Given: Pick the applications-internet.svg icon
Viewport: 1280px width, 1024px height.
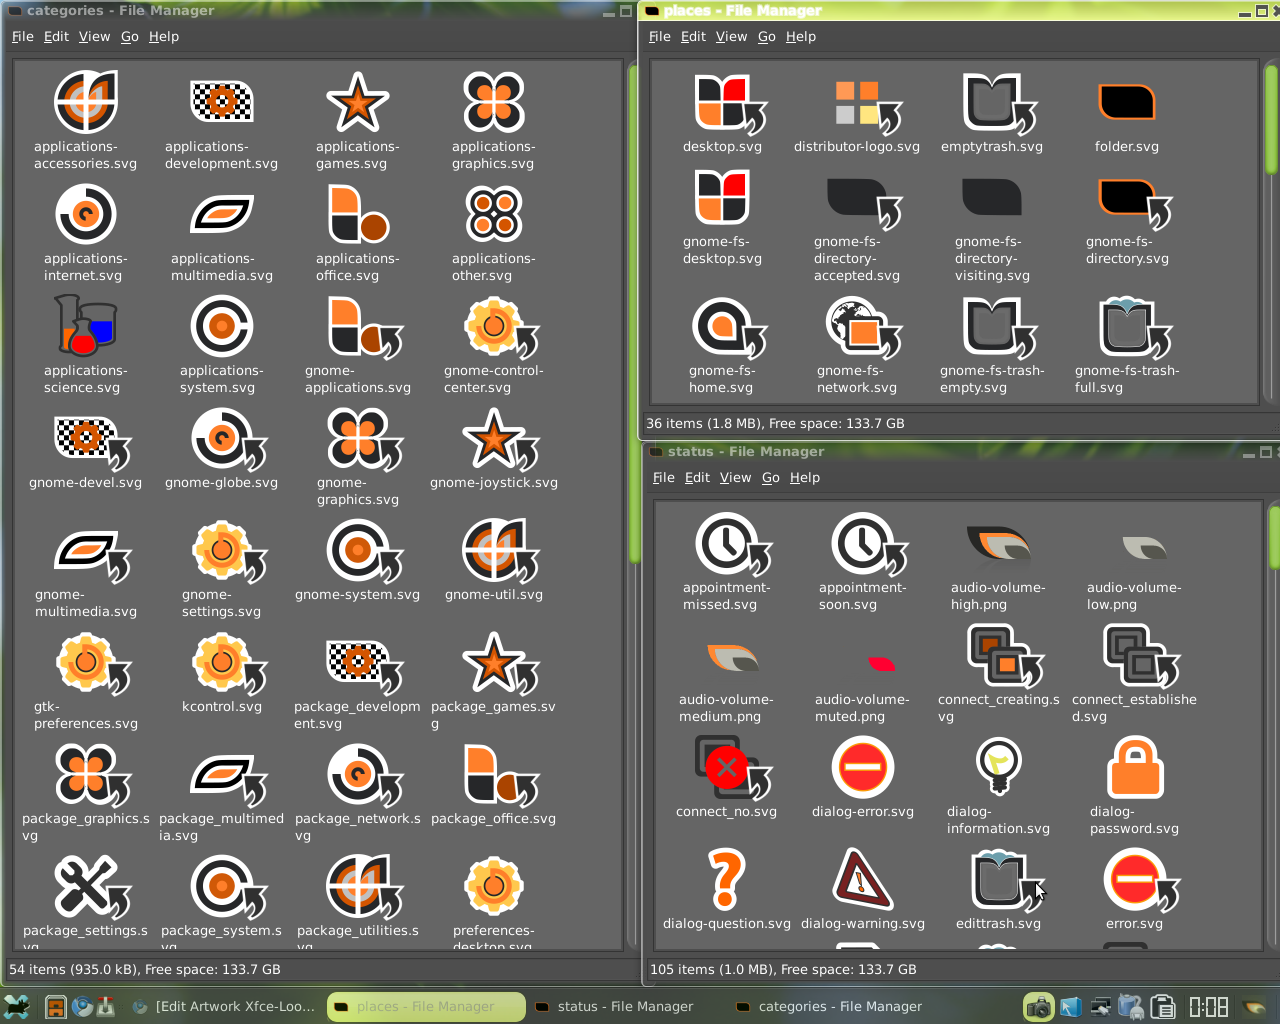Looking at the screenshot, I should (x=86, y=214).
